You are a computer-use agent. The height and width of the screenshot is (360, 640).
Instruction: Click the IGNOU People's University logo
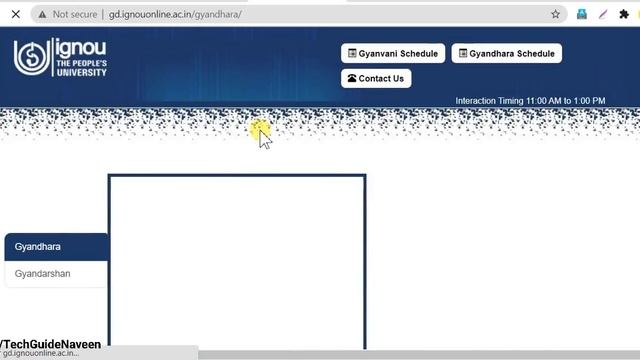pyautogui.click(x=60, y=57)
